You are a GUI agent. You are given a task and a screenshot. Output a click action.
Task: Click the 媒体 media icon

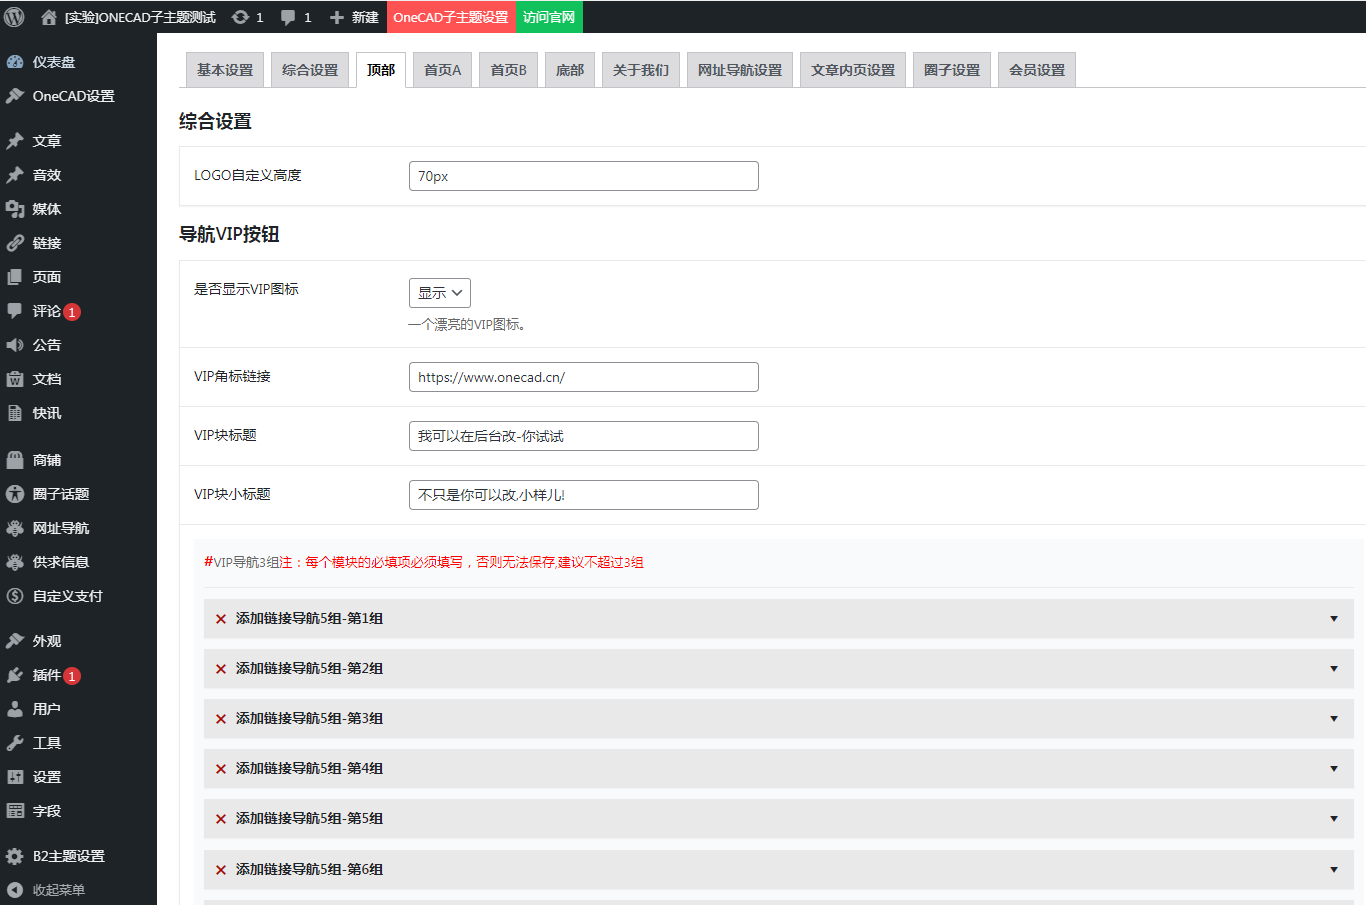tap(15, 209)
